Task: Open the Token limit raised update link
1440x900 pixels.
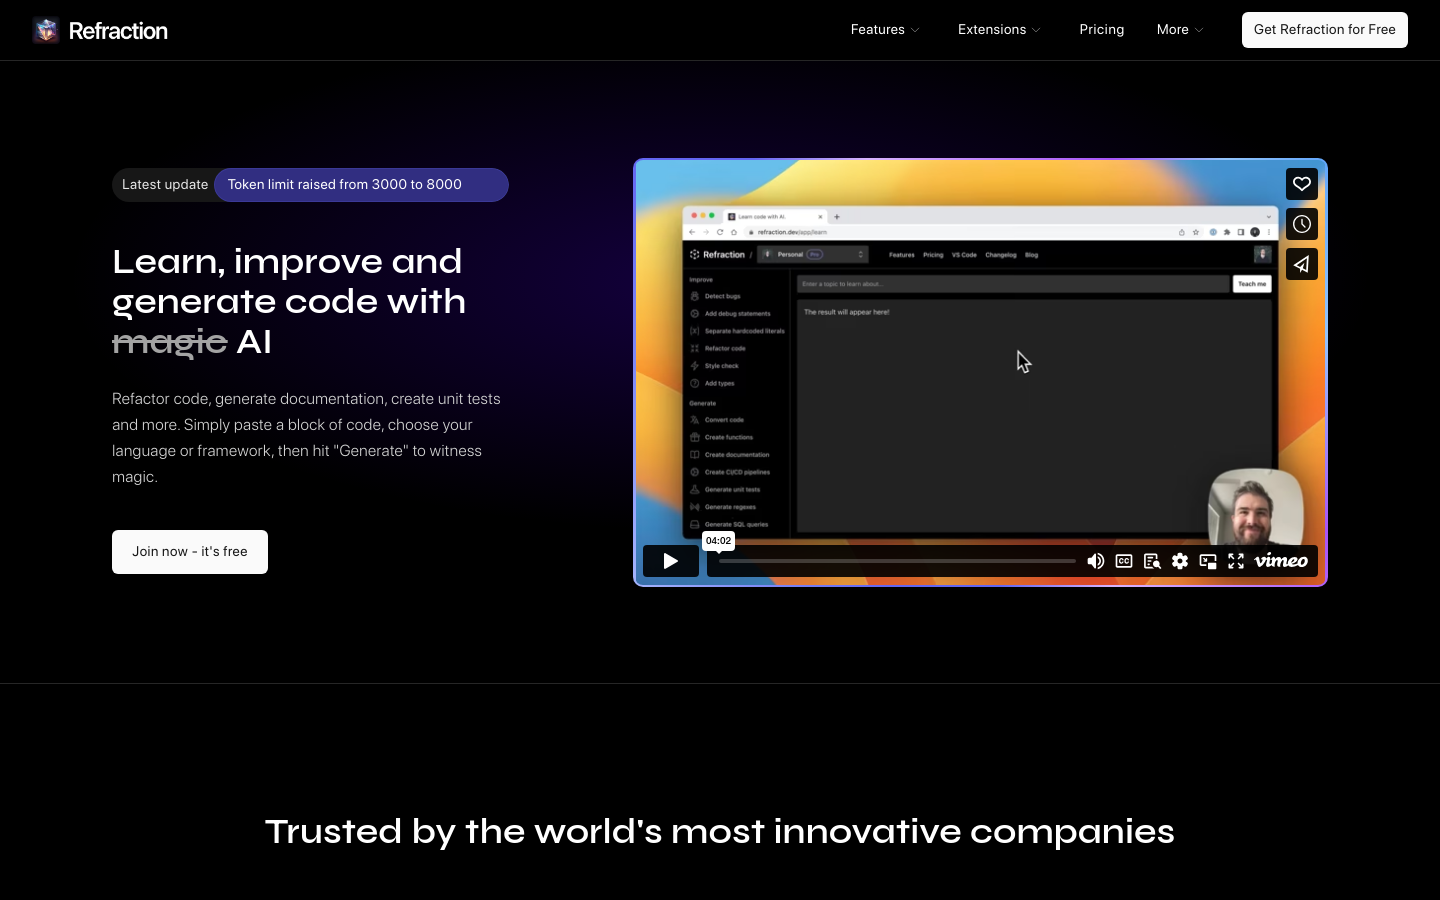Action: click(361, 185)
